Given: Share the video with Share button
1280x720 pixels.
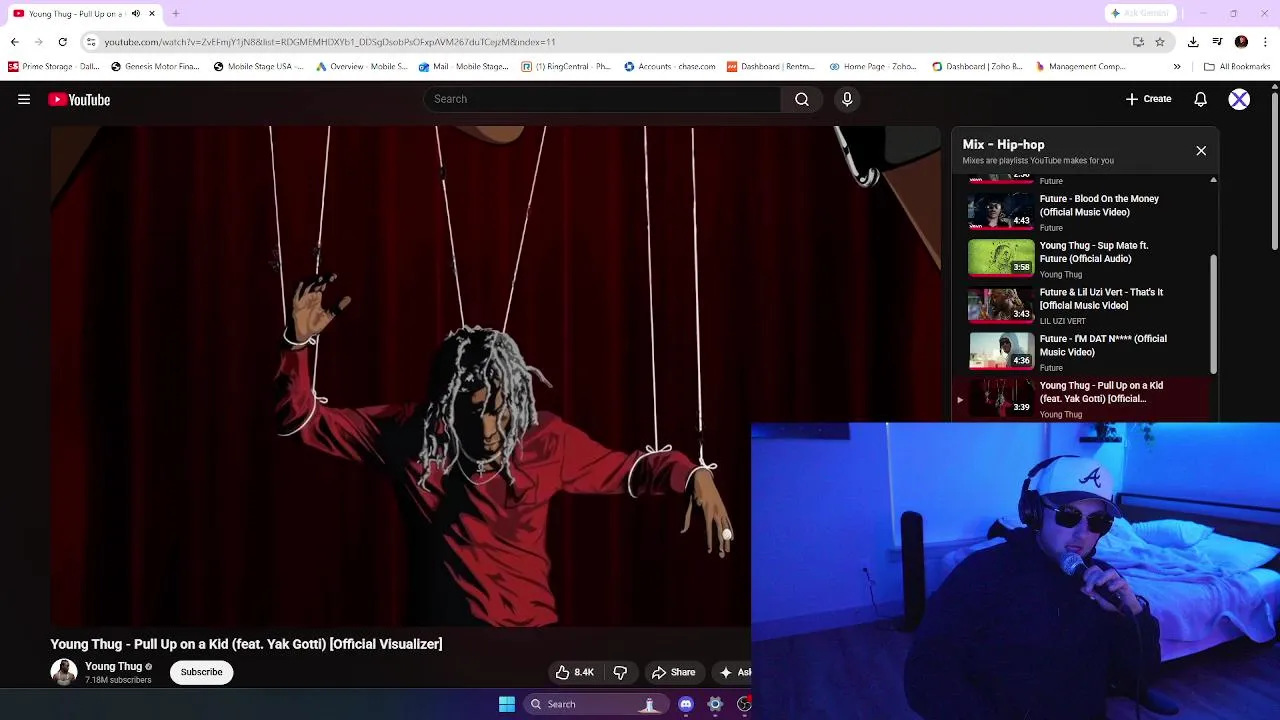Looking at the screenshot, I should pyautogui.click(x=673, y=672).
